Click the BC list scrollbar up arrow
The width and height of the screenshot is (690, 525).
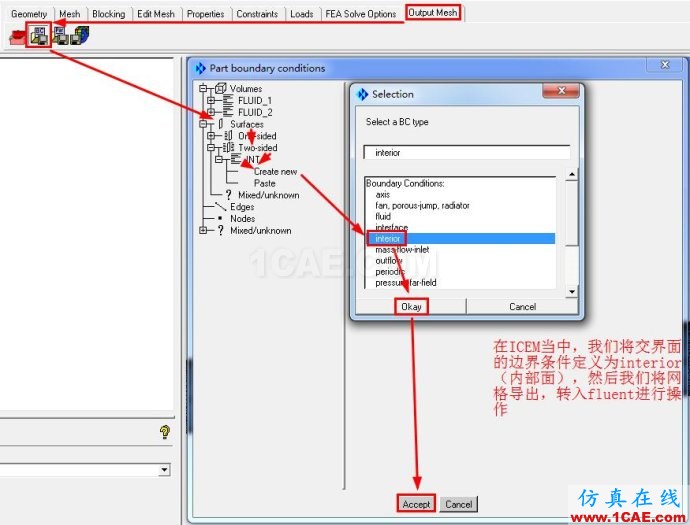571,175
